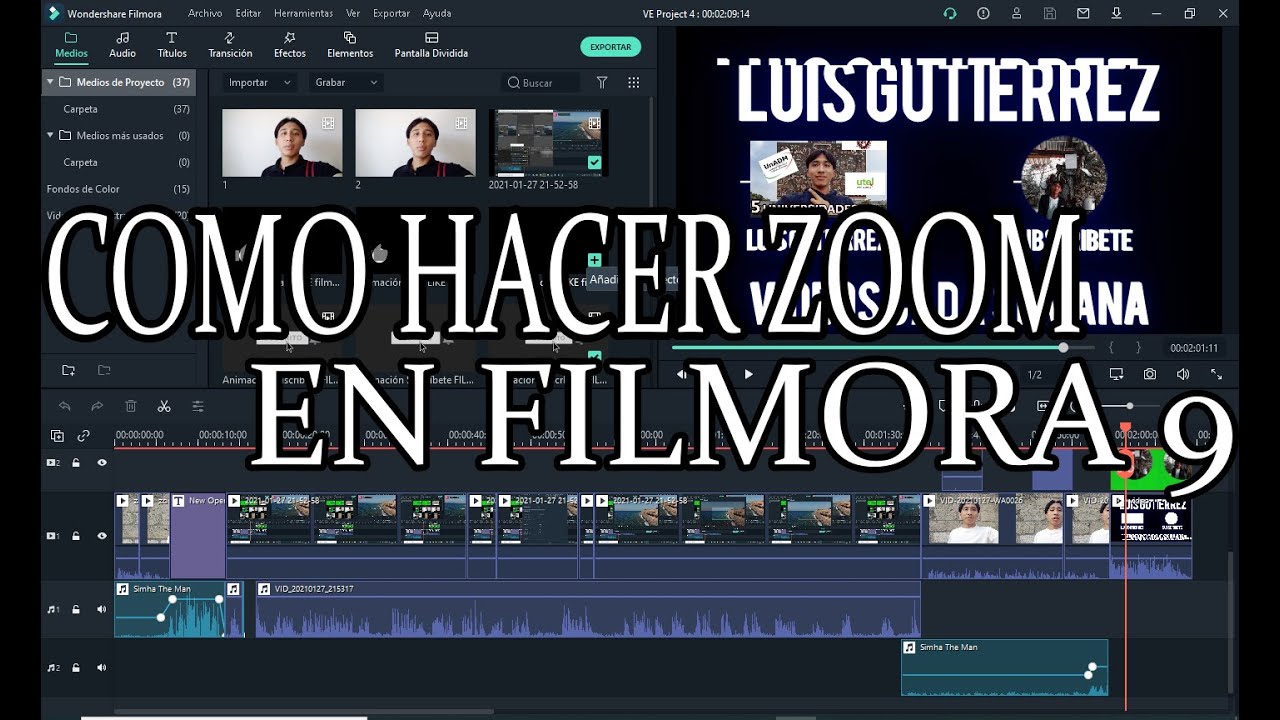Image resolution: width=1280 pixels, height=720 pixels.
Task: Open the mail messages icon in title bar
Action: point(1083,13)
